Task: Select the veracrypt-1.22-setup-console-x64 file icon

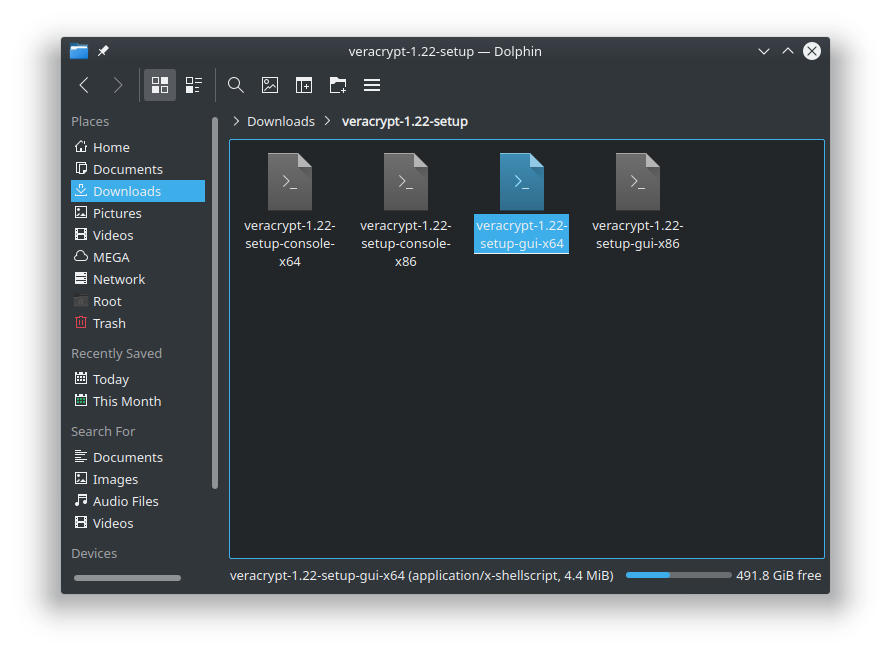Action: 290,182
